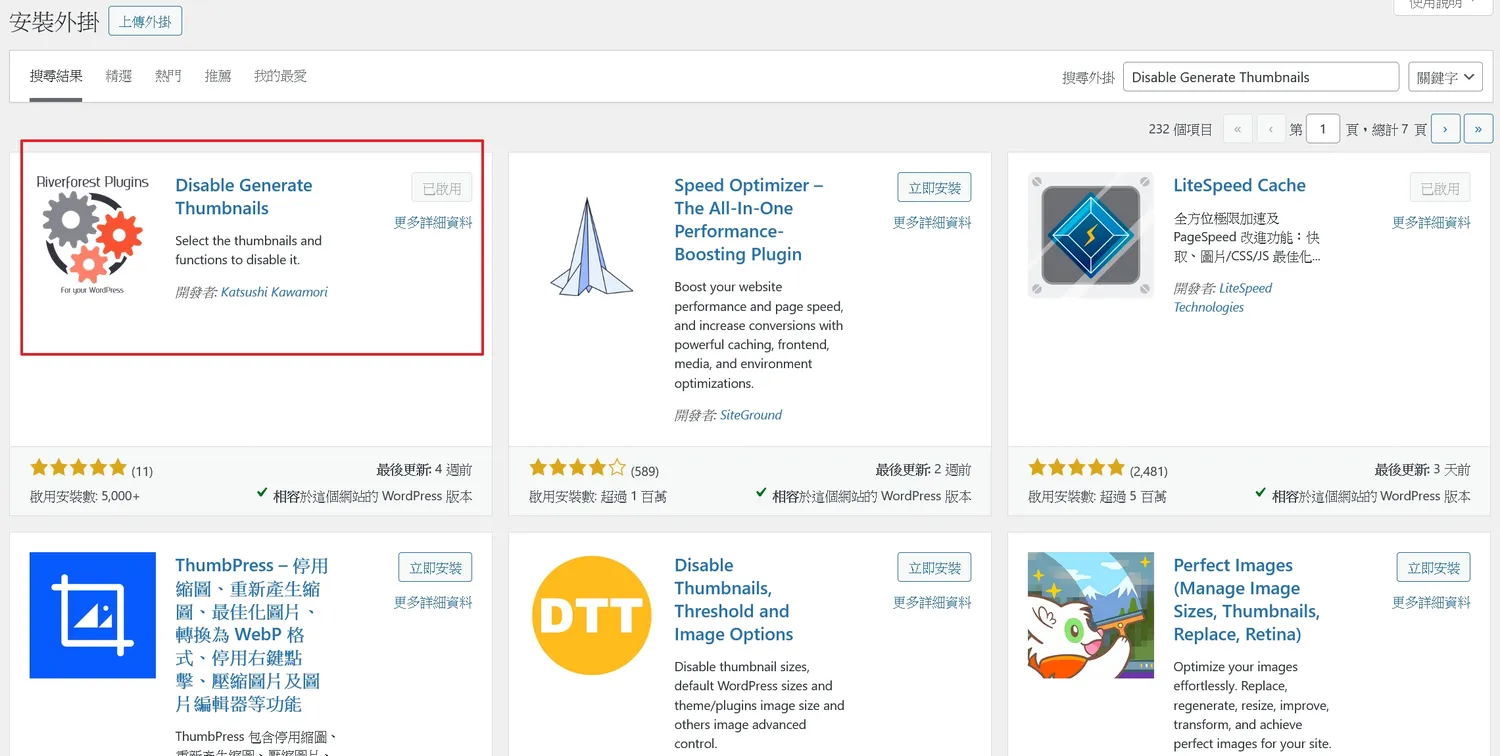Jump to last page of results
This screenshot has height=756, width=1500.
pyautogui.click(x=1477, y=129)
